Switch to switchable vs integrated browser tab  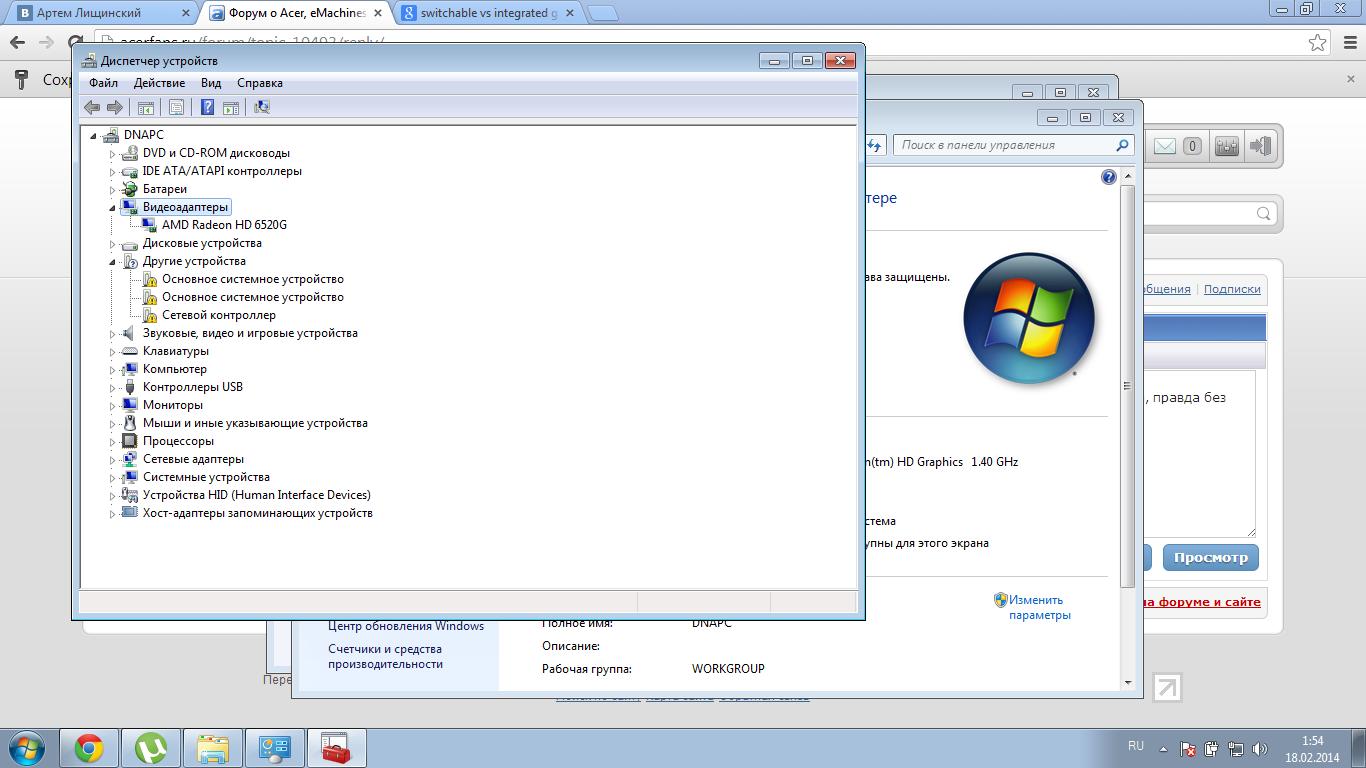[485, 13]
